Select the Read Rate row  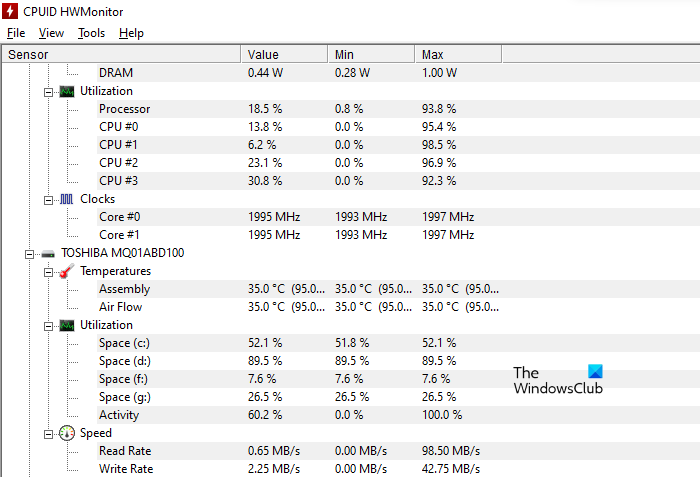pyautogui.click(x=125, y=451)
